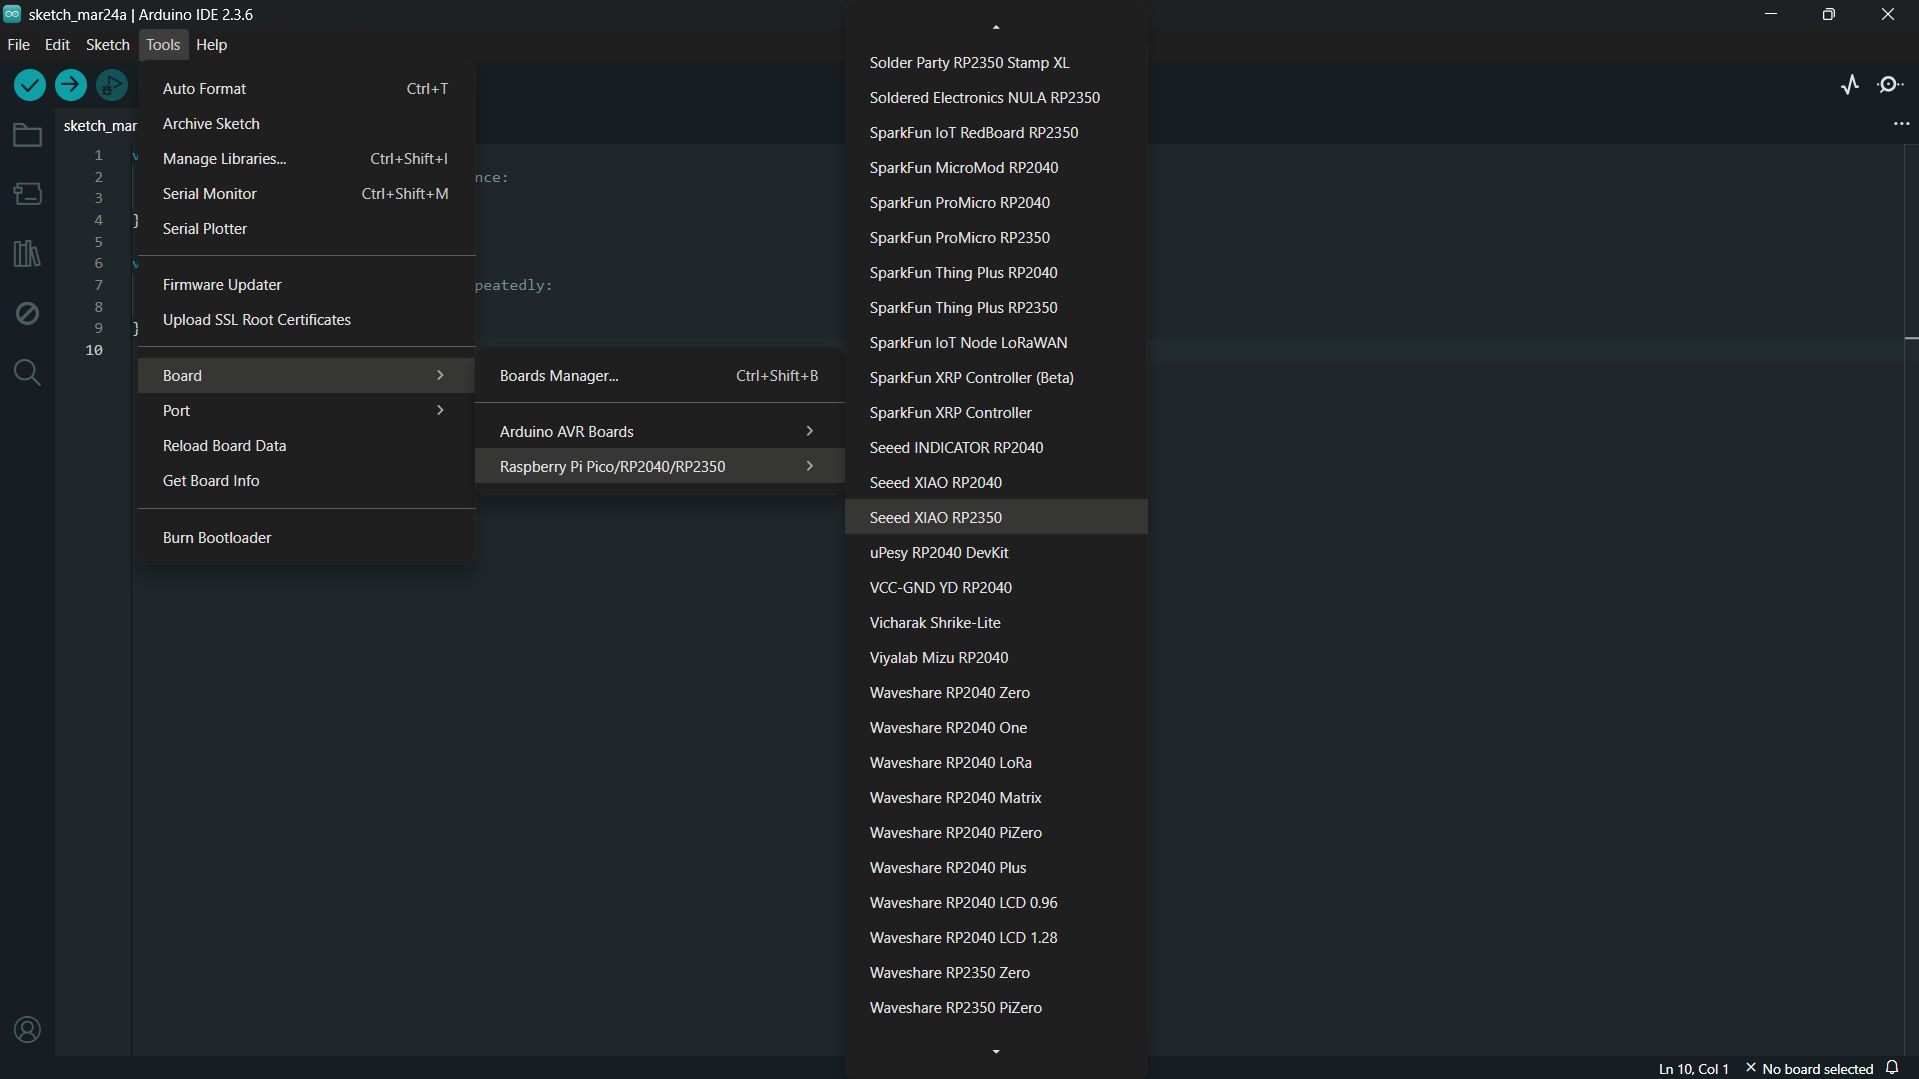The width and height of the screenshot is (1919, 1079).
Task: Choose Waveshare RP2040 Zero board
Action: (996, 693)
